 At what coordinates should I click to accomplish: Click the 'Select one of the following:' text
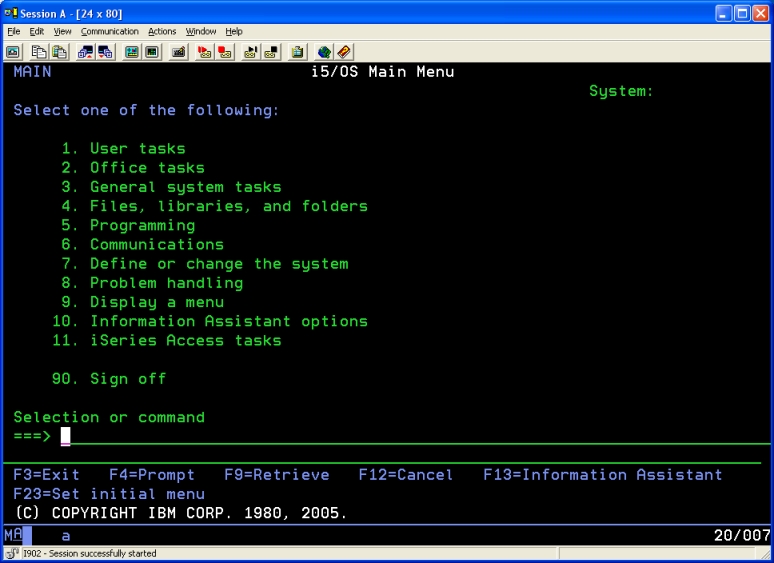coord(146,111)
